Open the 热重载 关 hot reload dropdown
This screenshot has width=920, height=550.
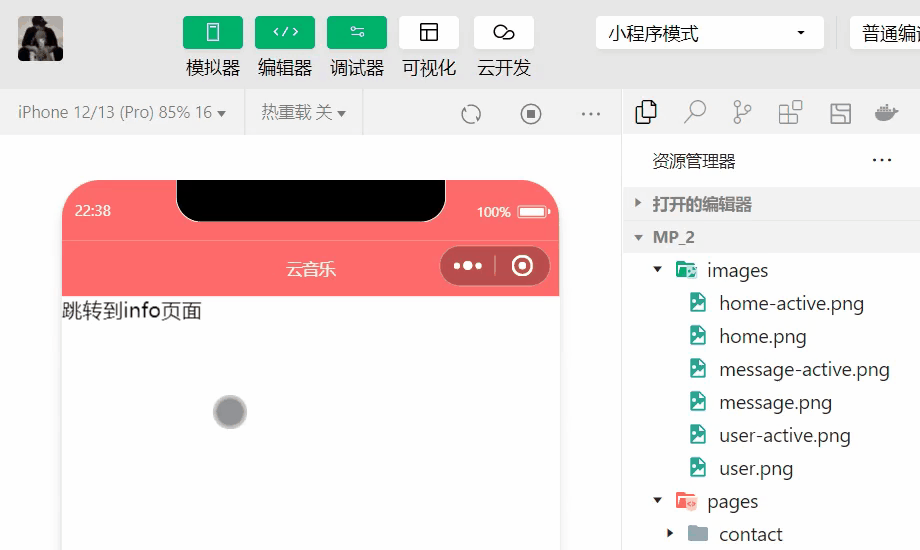(303, 112)
